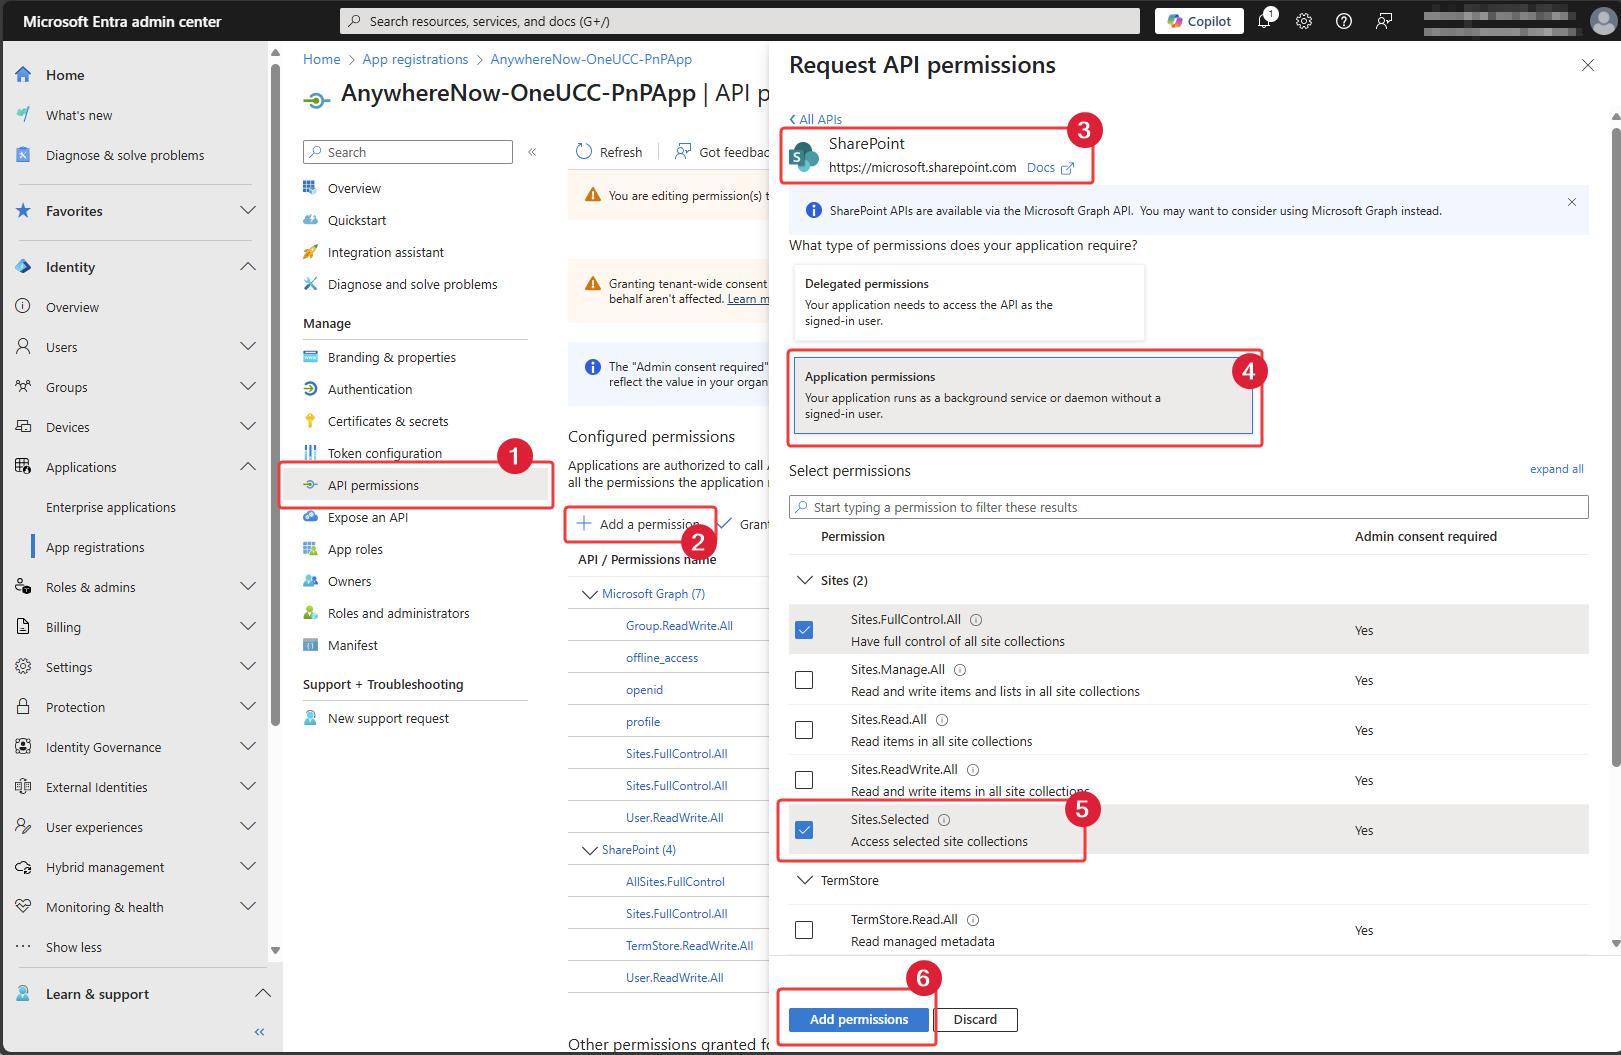The image size is (1621, 1055).
Task: Click Hybrid management cloud icon
Action: 23,867
